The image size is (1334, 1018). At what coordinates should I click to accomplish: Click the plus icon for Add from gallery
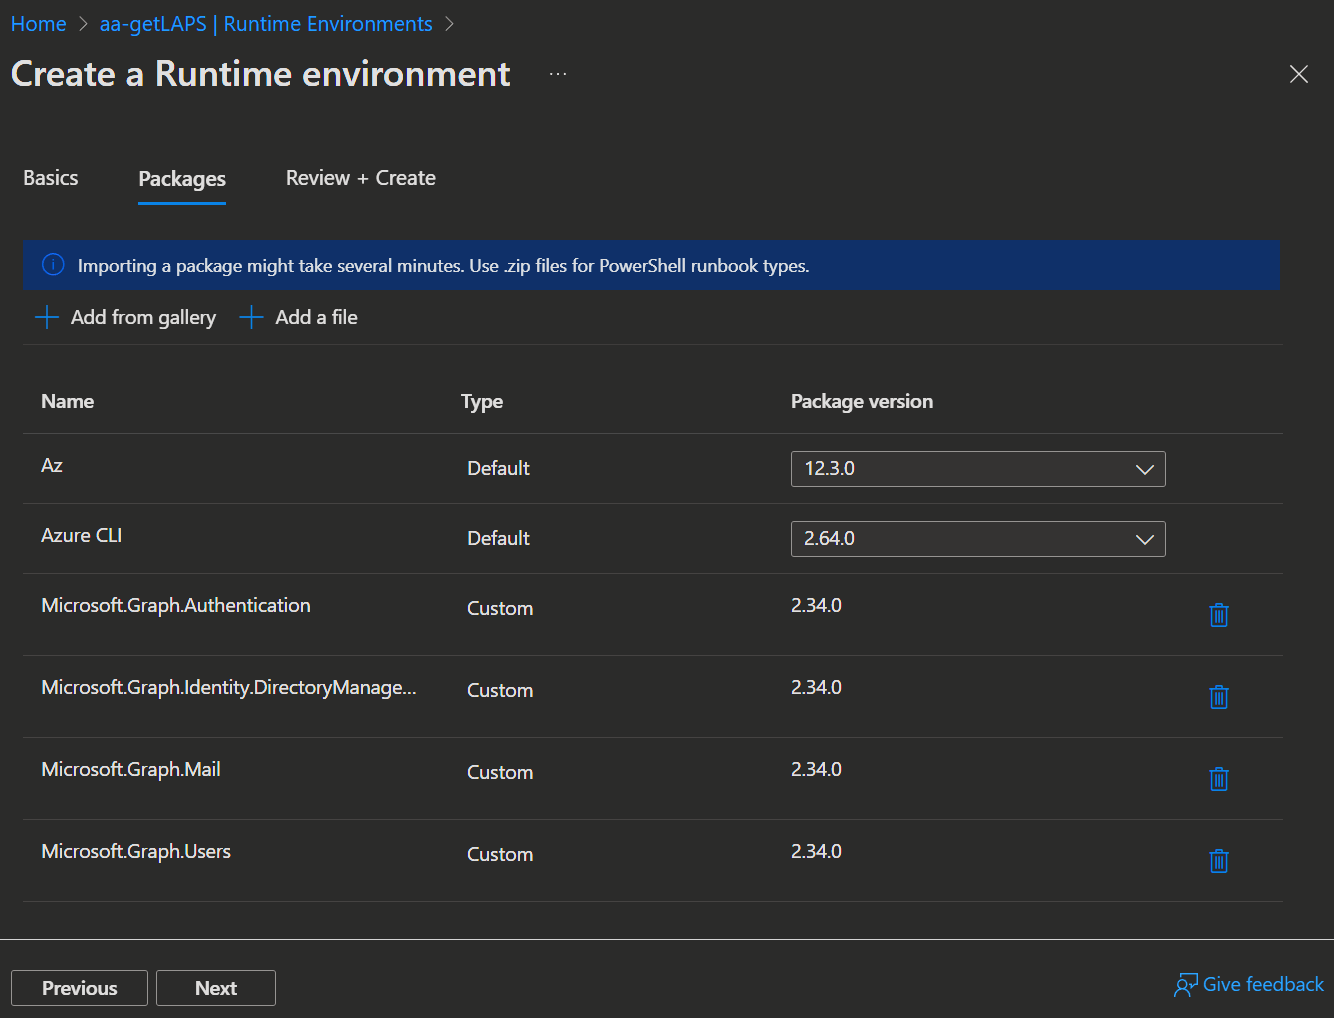tap(47, 318)
